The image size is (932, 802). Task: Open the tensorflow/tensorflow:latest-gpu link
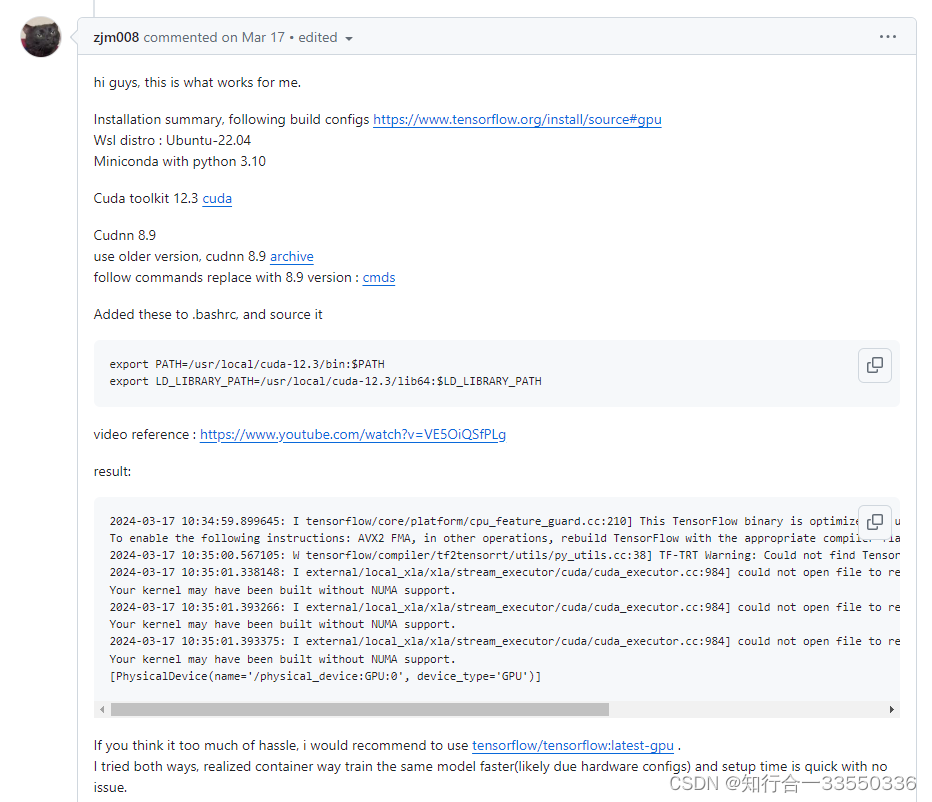click(x=572, y=745)
